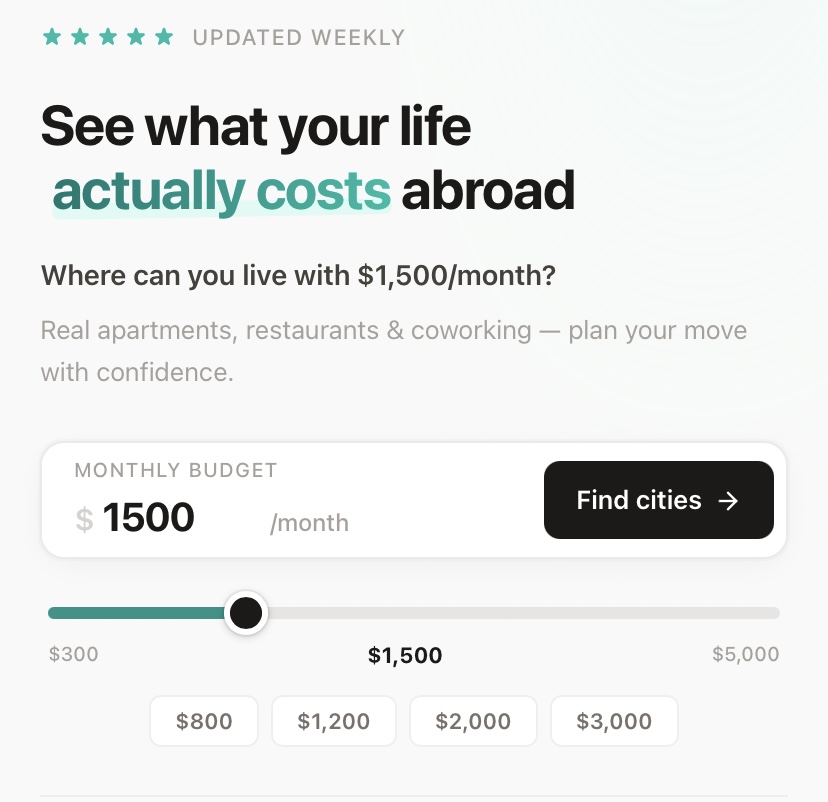Click the middle star icon

(107, 37)
